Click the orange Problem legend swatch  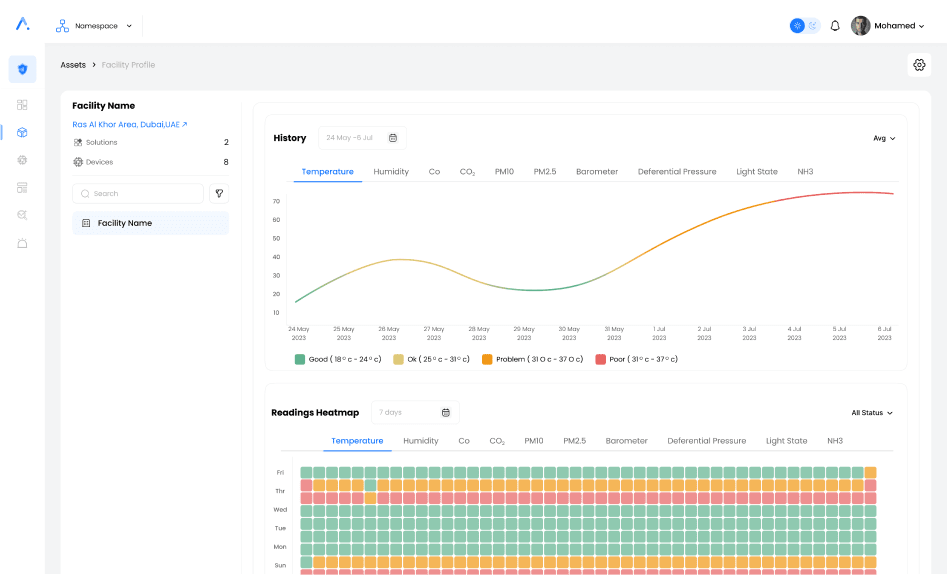487,359
